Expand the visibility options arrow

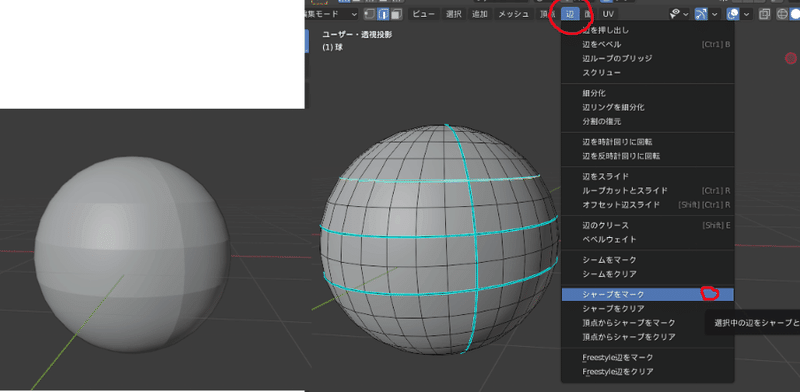(686, 14)
